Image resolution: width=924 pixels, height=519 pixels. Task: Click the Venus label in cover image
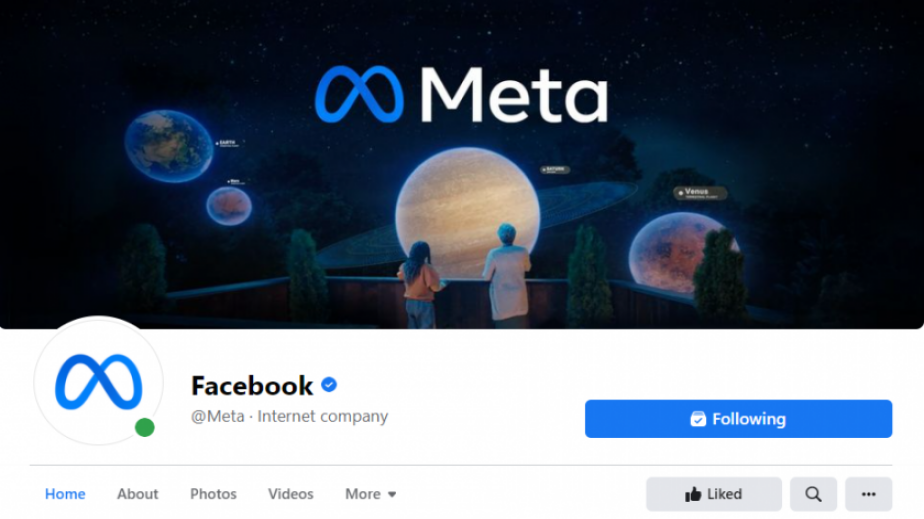point(700,193)
